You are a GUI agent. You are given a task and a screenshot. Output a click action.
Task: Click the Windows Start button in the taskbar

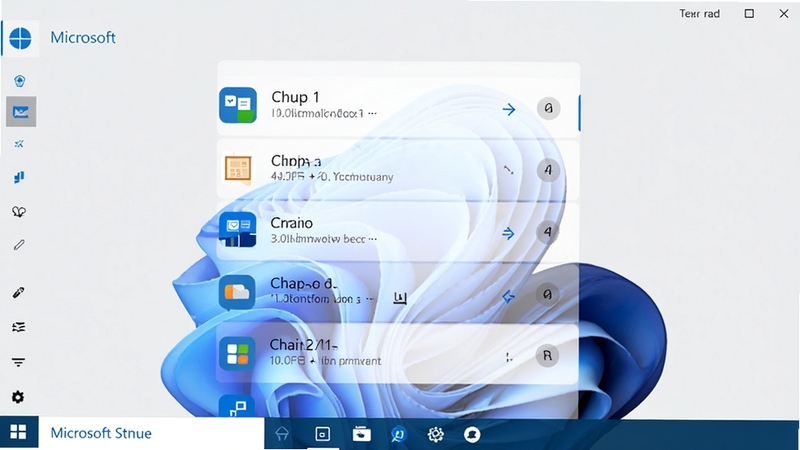[18, 432]
